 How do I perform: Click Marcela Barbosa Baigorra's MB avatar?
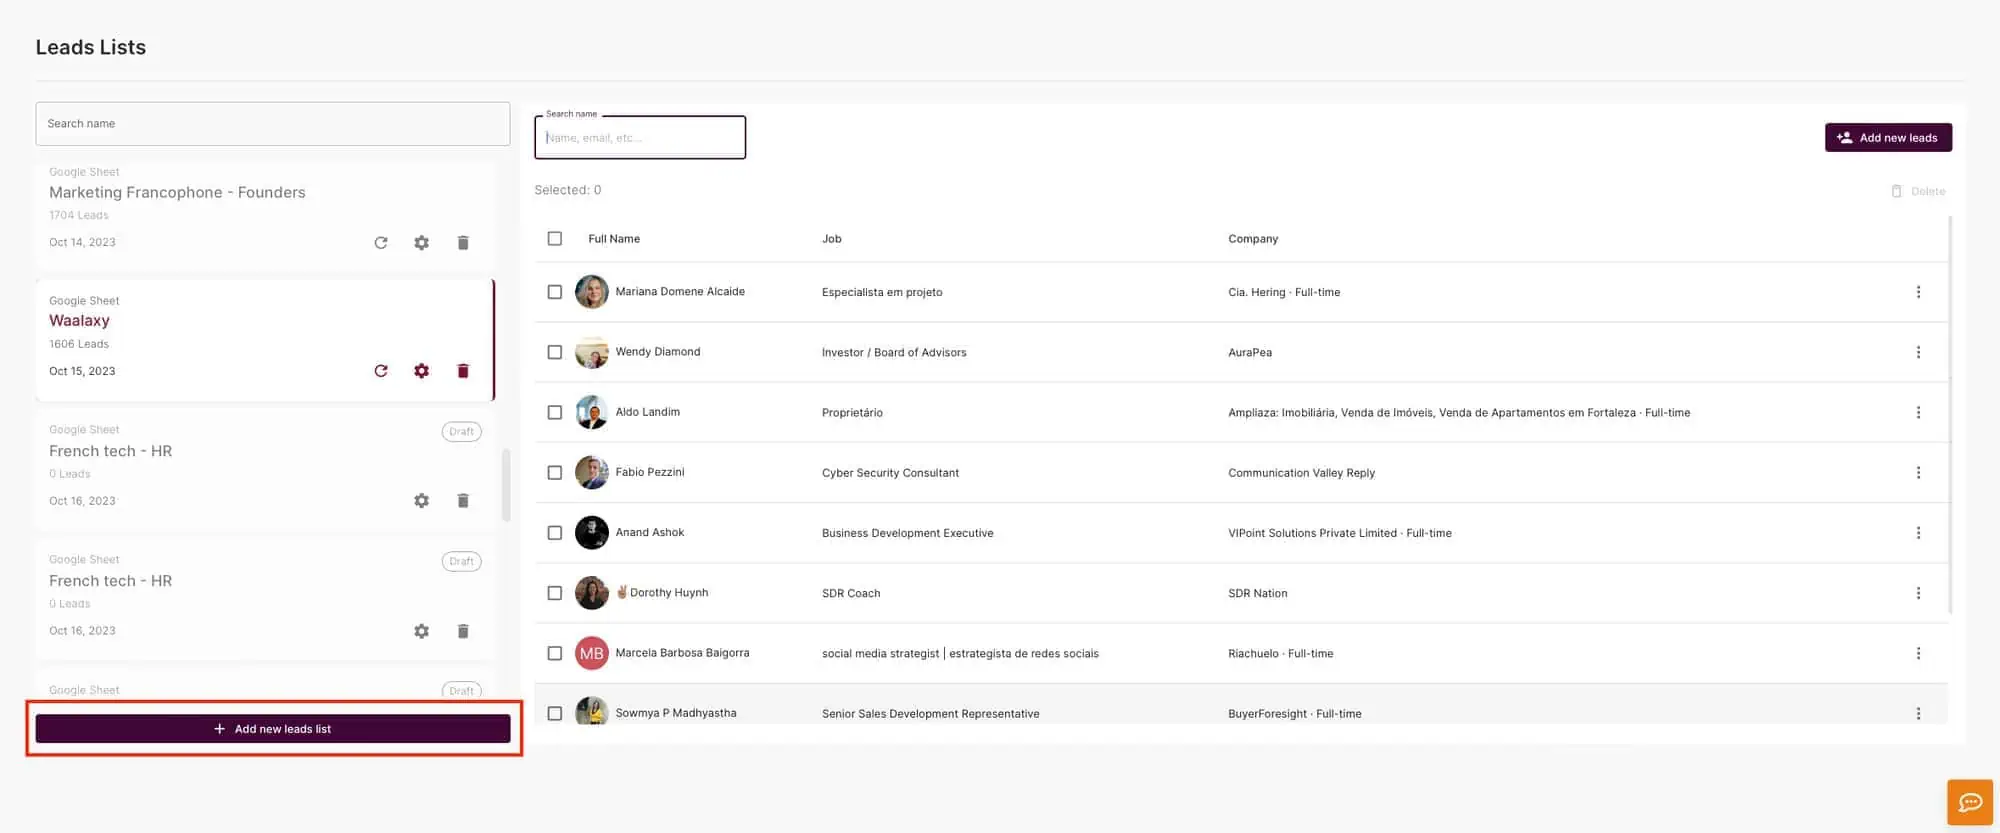click(592, 653)
